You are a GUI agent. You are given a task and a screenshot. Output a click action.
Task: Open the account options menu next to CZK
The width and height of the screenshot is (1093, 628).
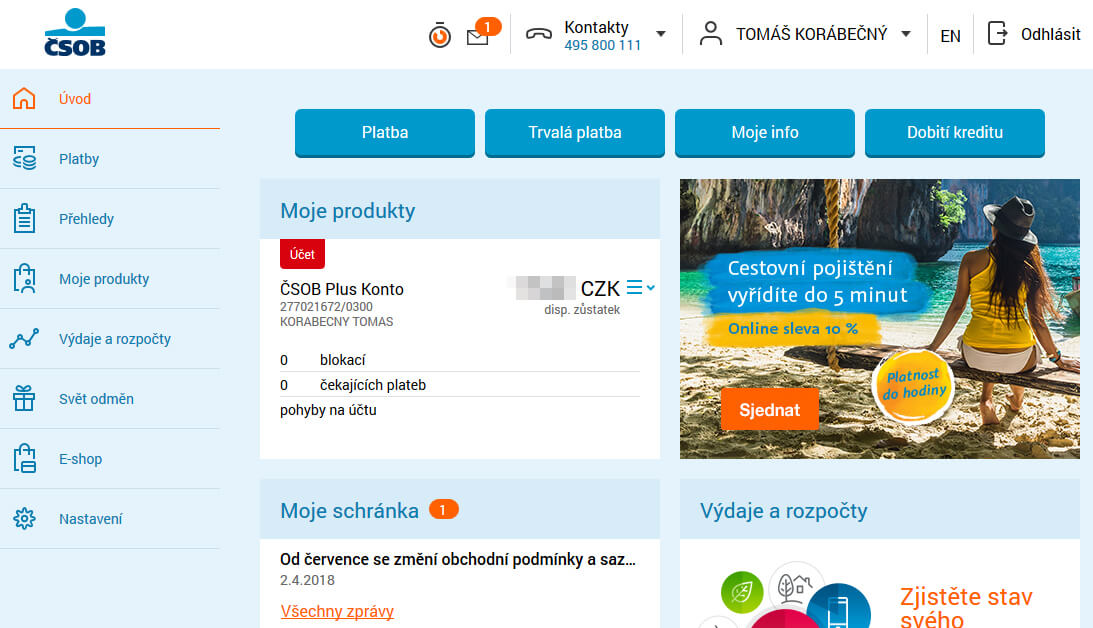[639, 288]
